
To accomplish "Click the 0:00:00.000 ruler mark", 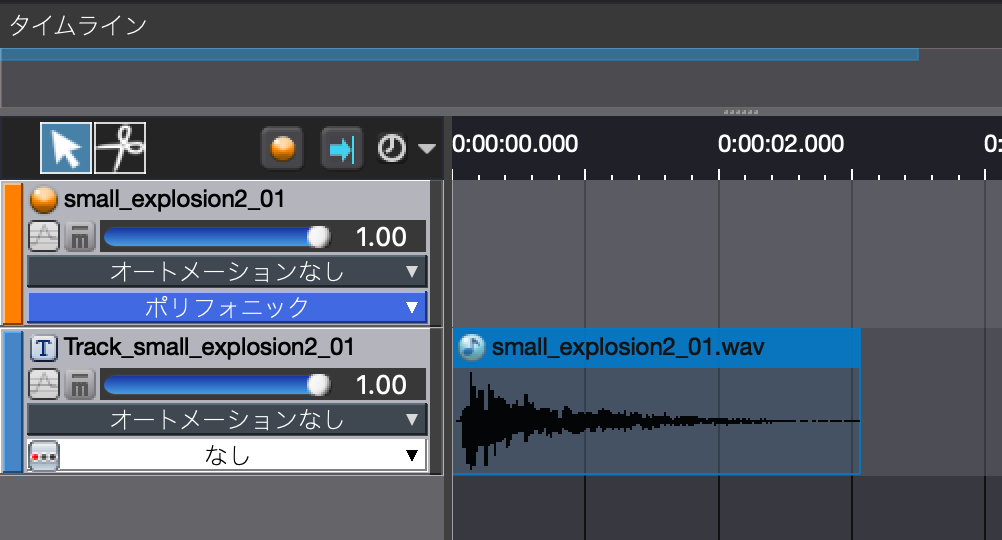I will pyautogui.click(x=515, y=144).
